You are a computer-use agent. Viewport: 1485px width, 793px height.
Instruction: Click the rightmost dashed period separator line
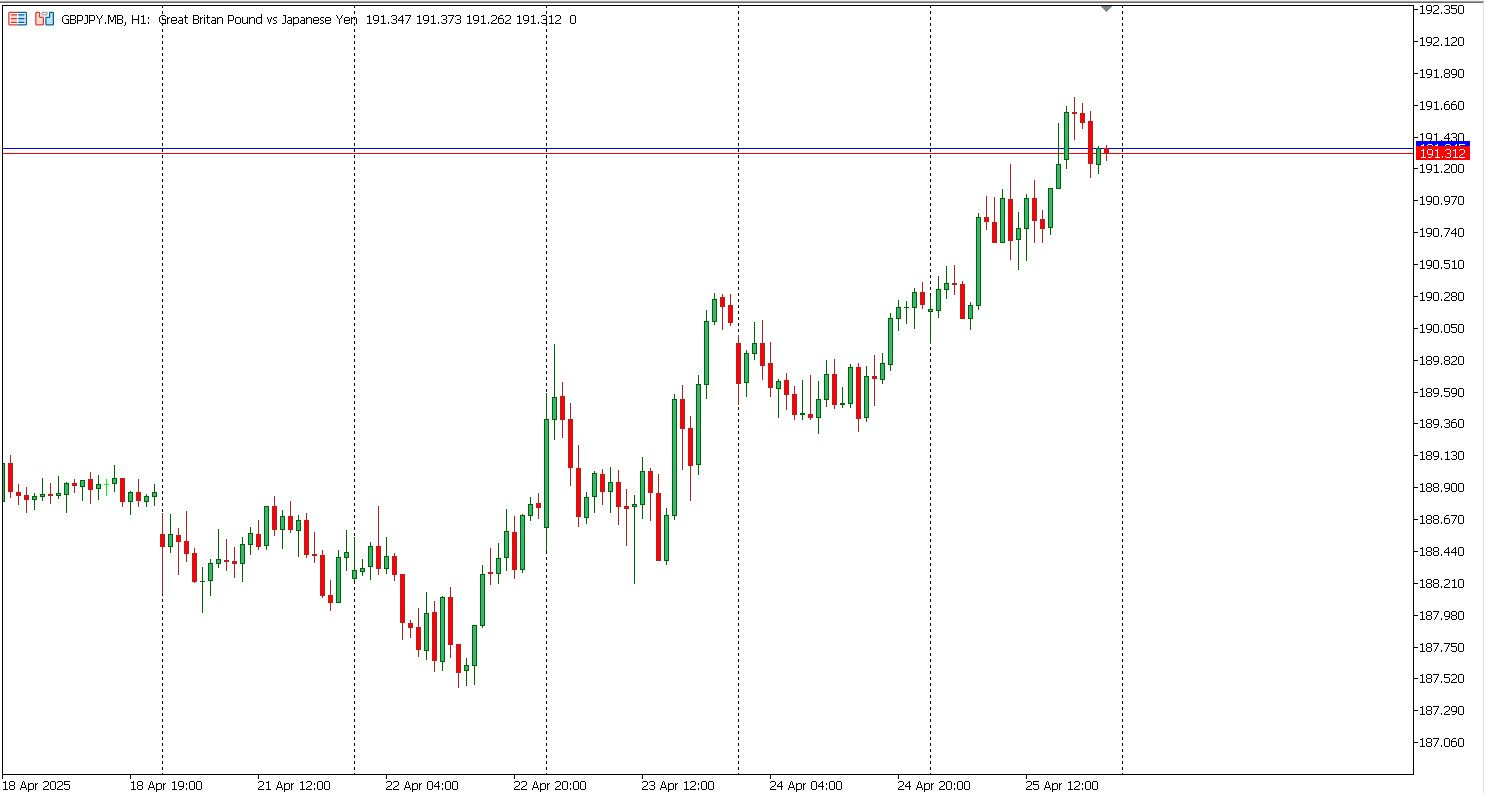pos(1122,400)
